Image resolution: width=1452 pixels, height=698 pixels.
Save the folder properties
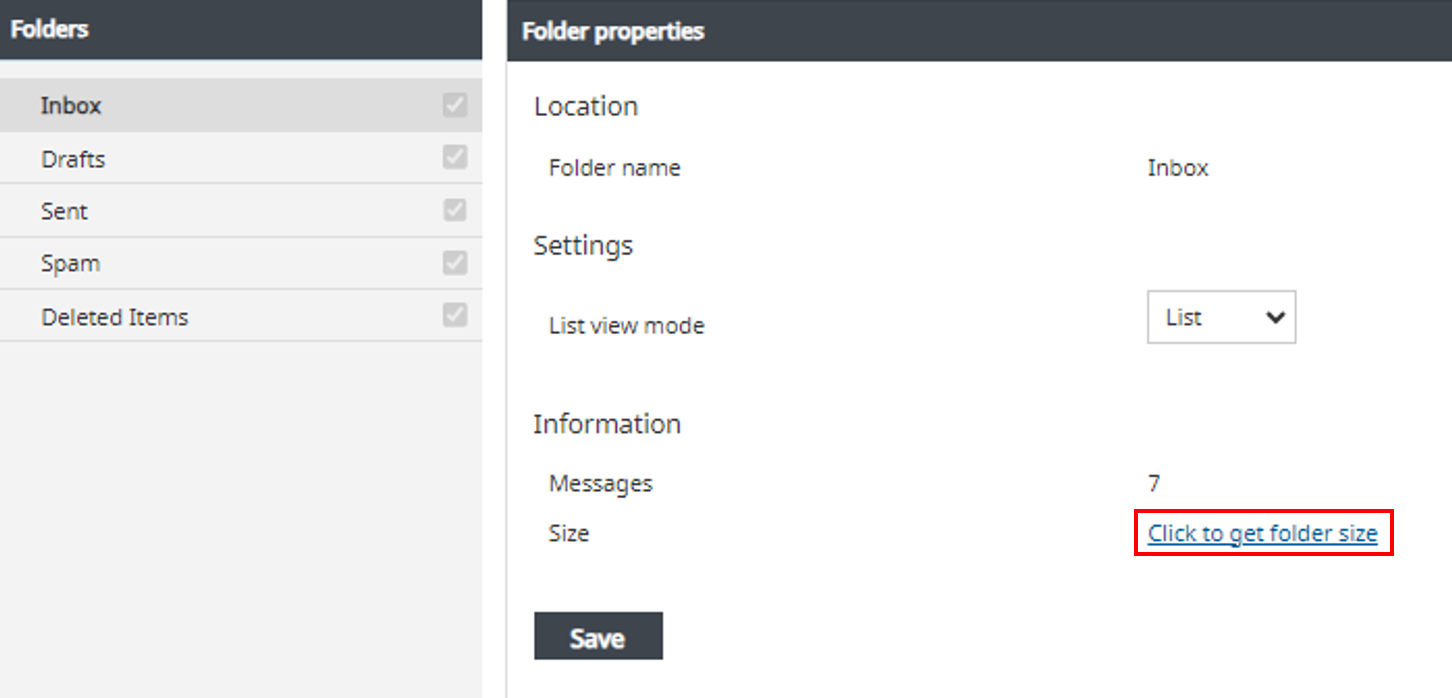click(598, 635)
